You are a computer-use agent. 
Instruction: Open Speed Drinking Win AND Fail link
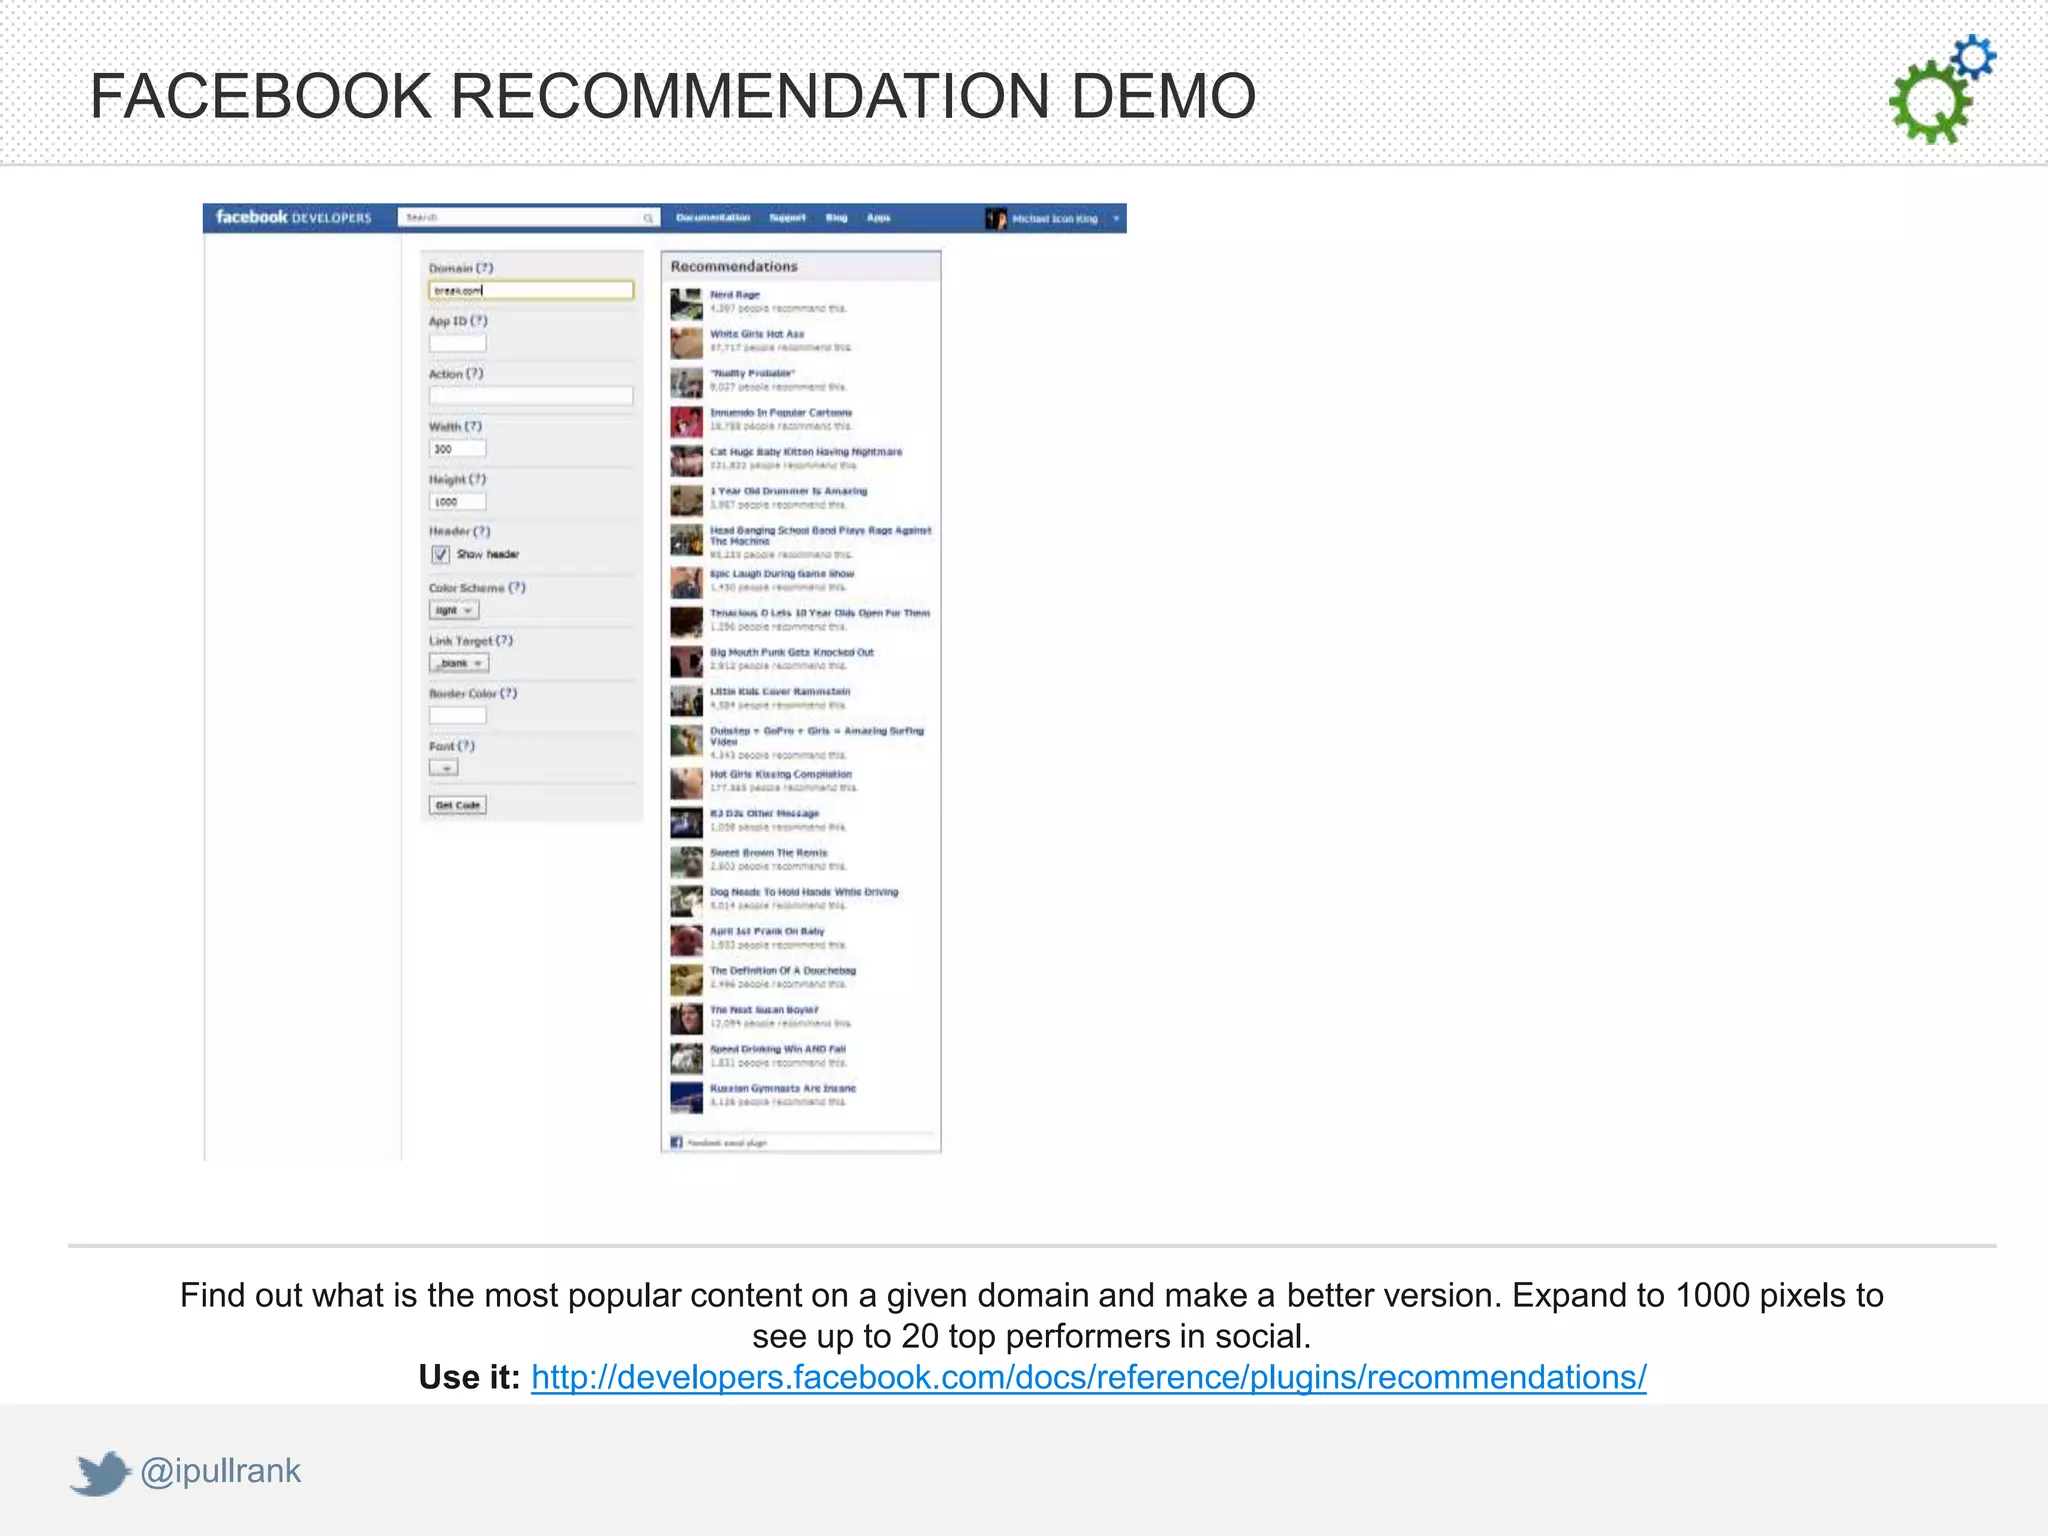pos(778,1049)
